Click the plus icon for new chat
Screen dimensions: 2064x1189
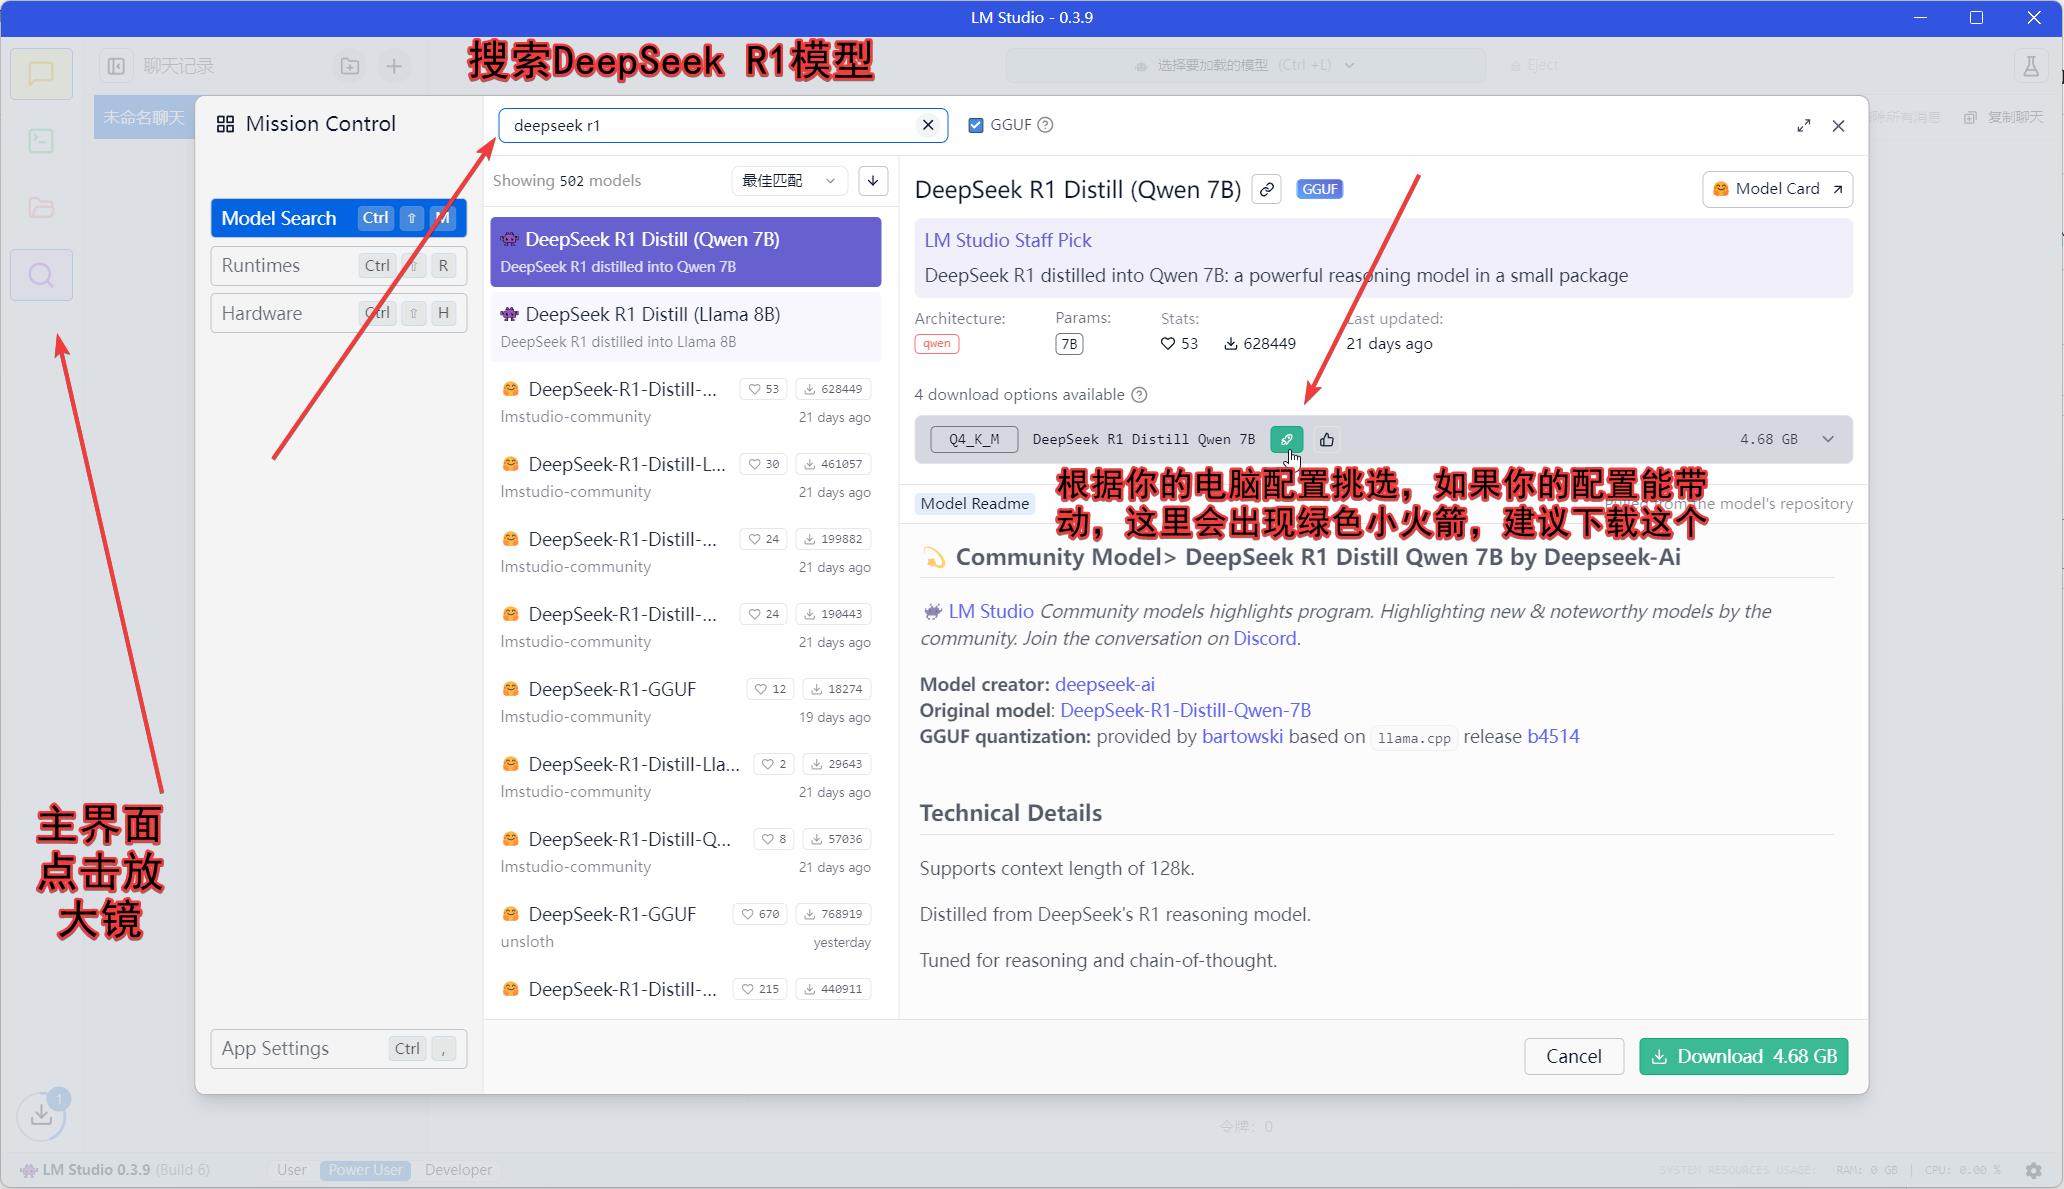pyautogui.click(x=394, y=66)
